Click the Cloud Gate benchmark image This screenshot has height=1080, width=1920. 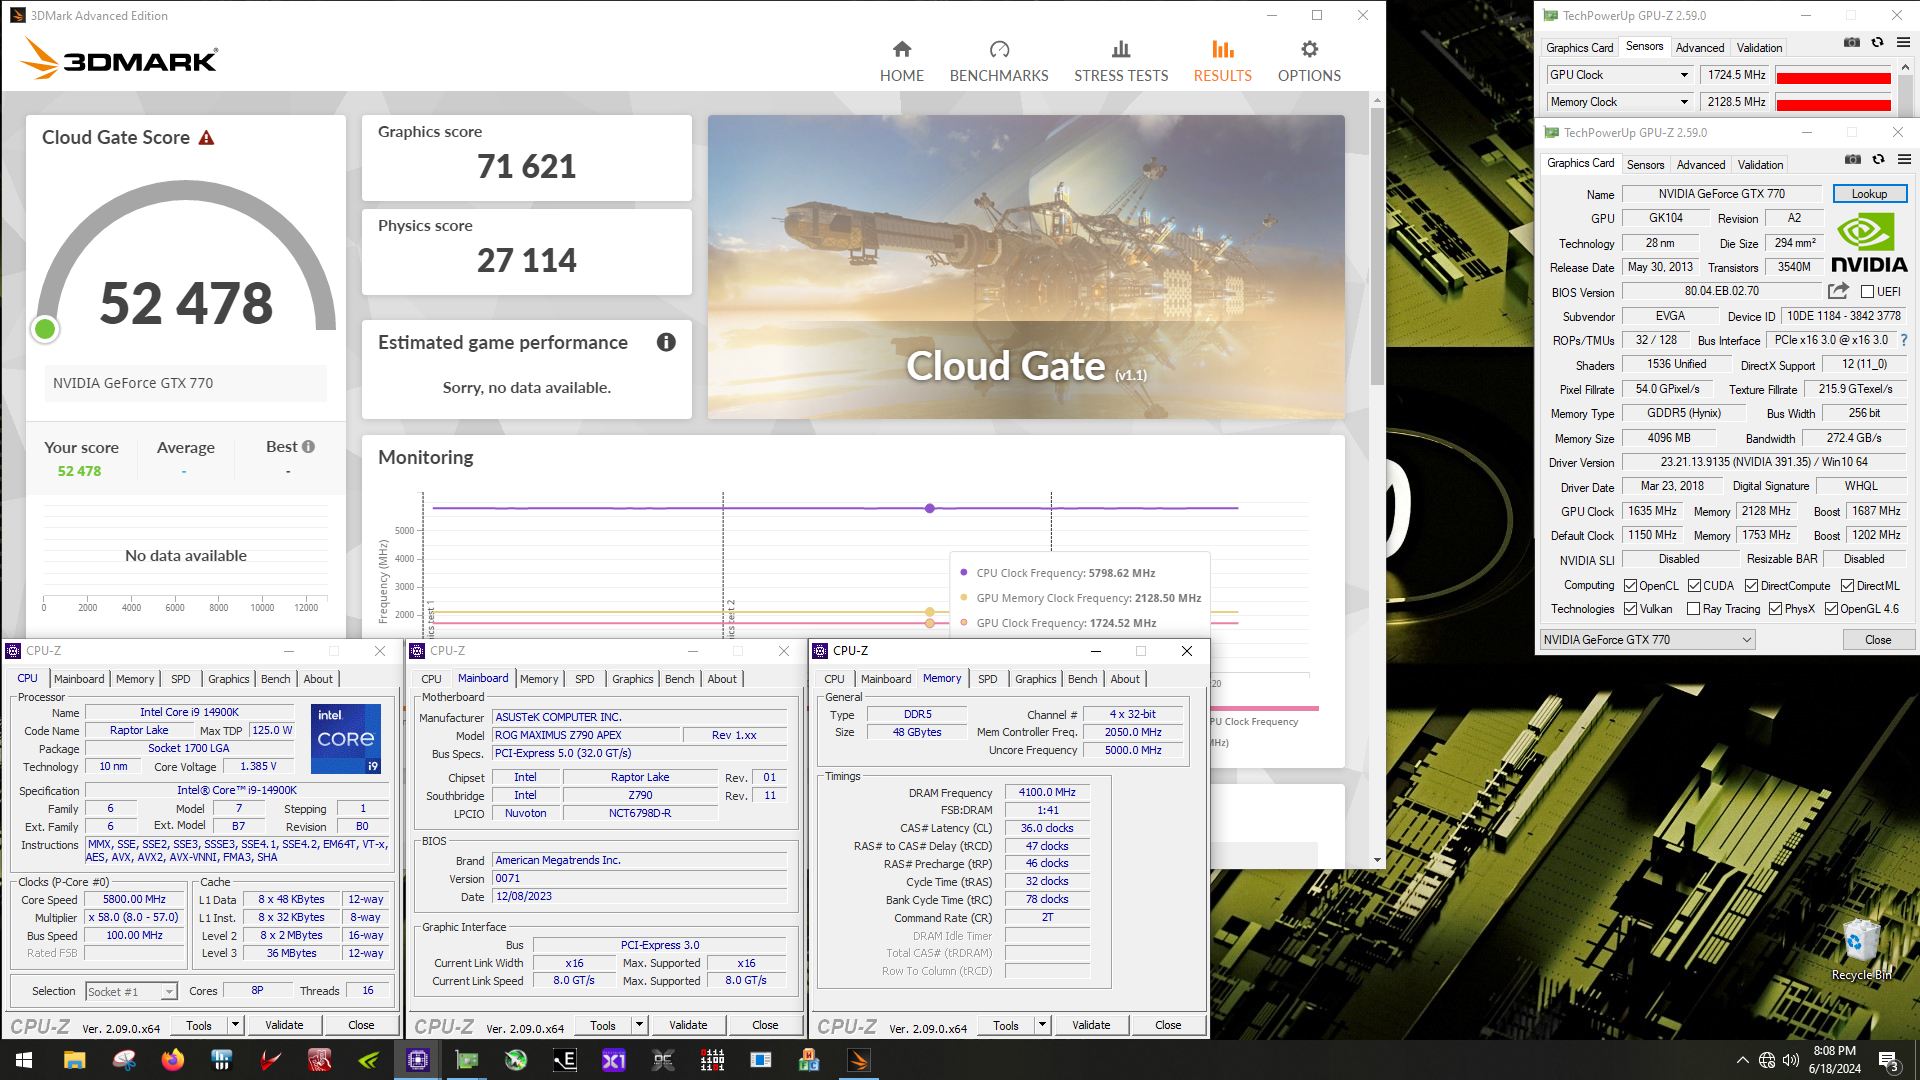pyautogui.click(x=1026, y=267)
